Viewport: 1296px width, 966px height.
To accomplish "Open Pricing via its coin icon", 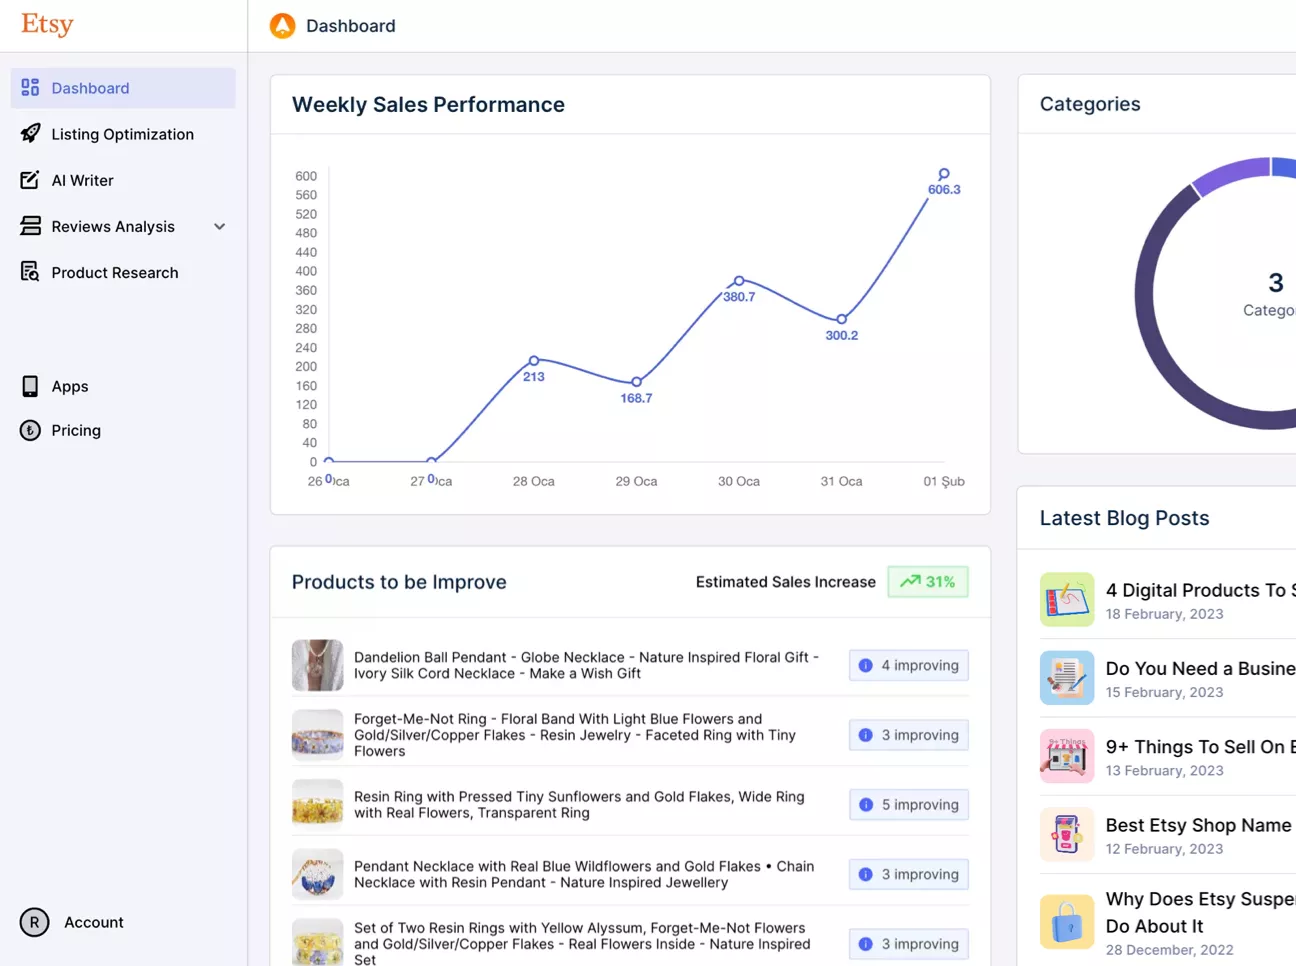I will click(29, 430).
